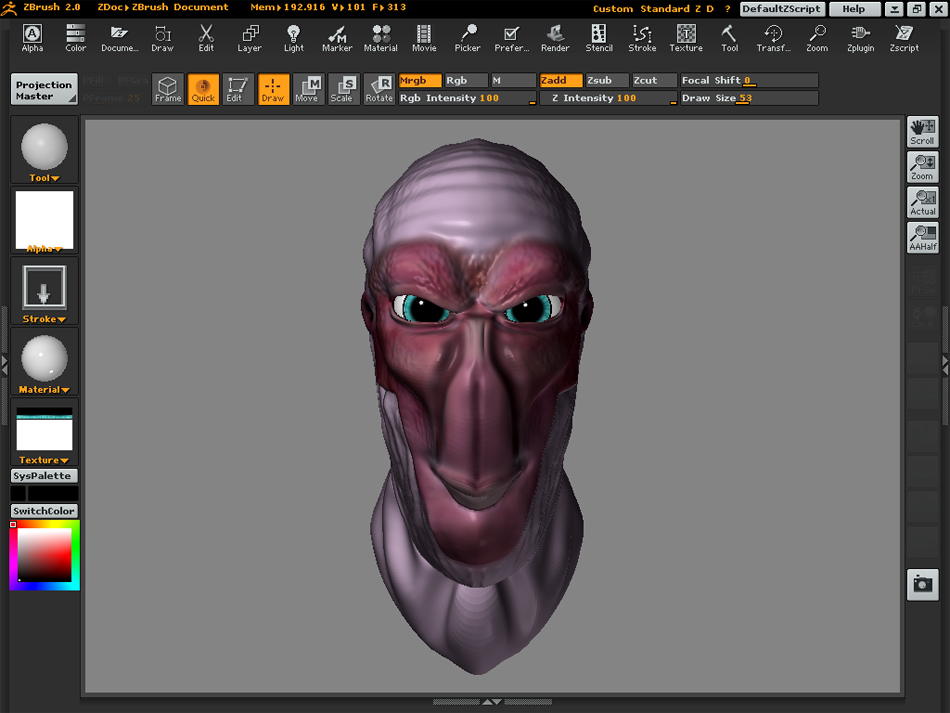Click the SwitchColor button
This screenshot has width=950, height=713.
pyautogui.click(x=44, y=511)
